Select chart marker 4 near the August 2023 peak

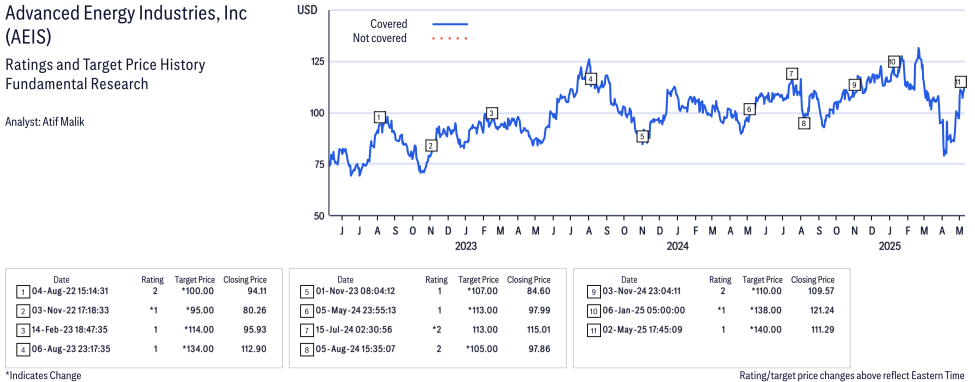(591, 78)
